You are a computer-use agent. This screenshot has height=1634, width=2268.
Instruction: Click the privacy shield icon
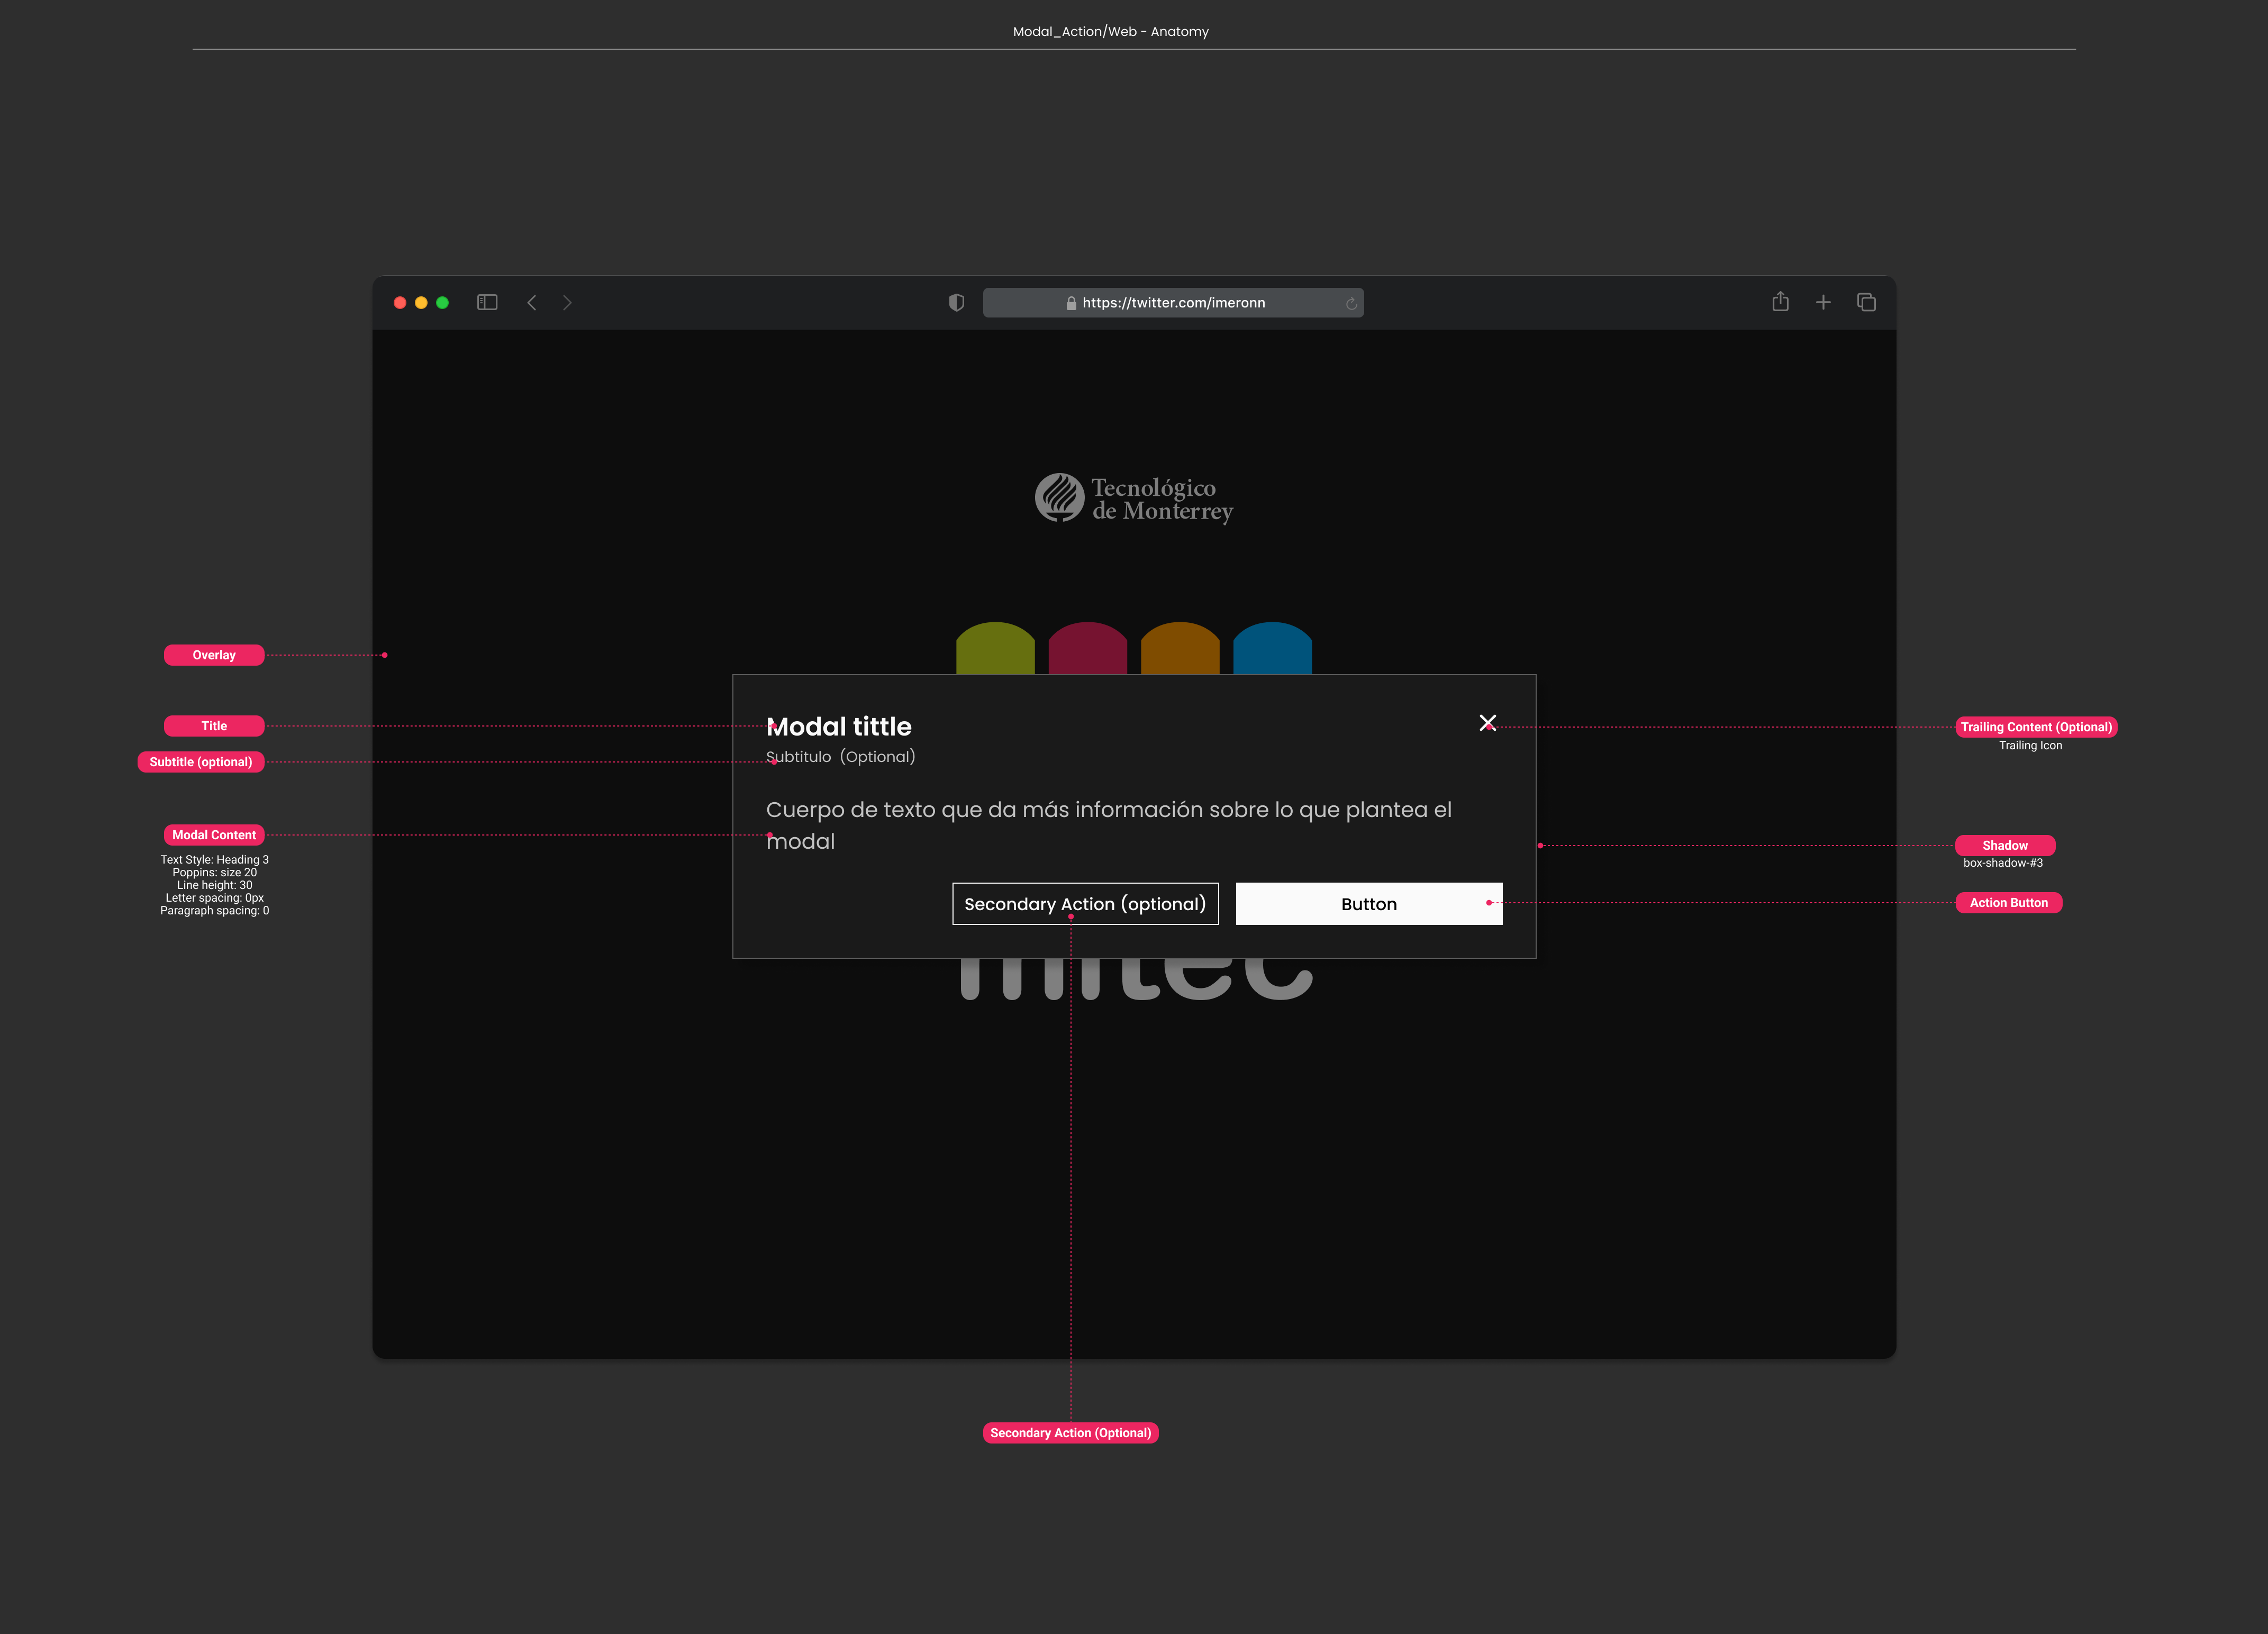tap(956, 302)
